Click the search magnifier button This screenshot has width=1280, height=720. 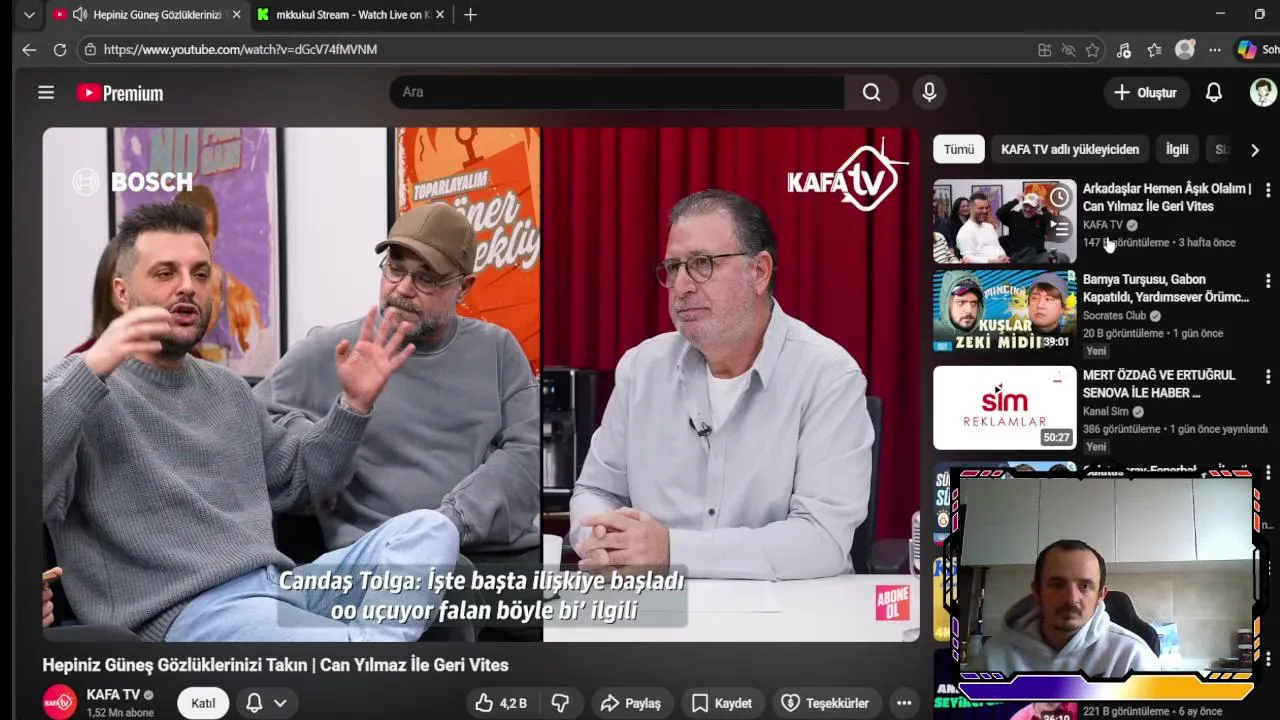click(x=871, y=92)
